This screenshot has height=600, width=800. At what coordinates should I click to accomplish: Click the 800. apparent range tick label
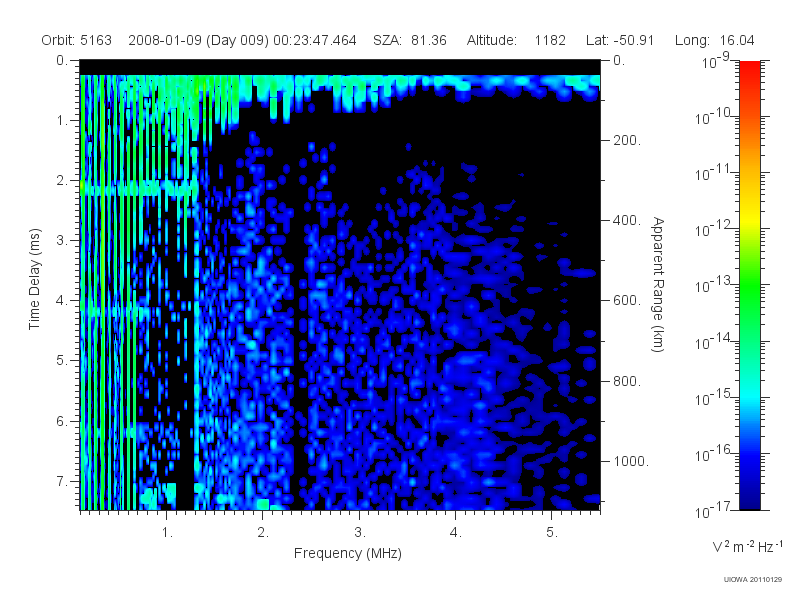click(627, 381)
